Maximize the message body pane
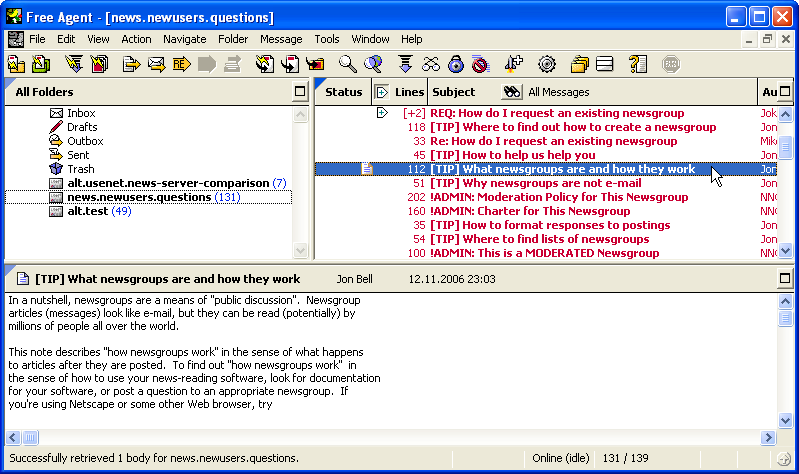This screenshot has width=799, height=474. coord(785,279)
